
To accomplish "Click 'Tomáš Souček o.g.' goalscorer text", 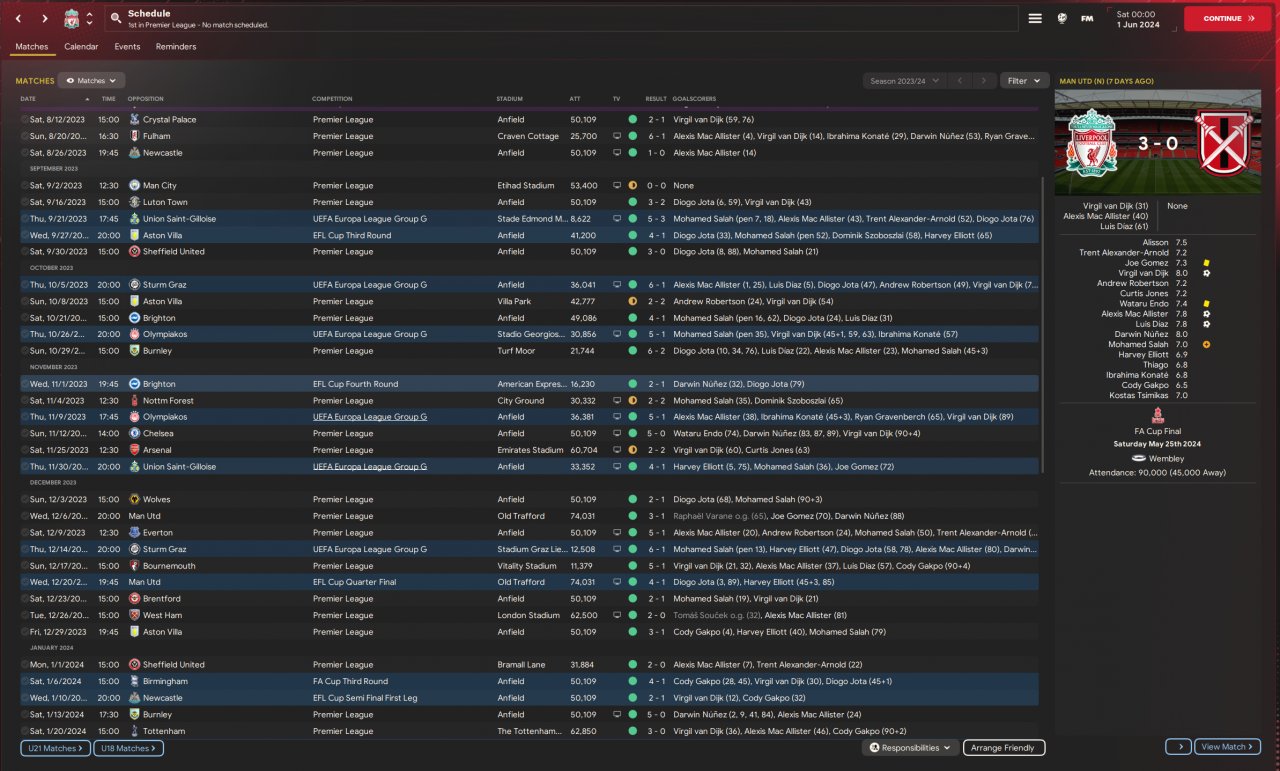I will pyautogui.click(x=709, y=615).
